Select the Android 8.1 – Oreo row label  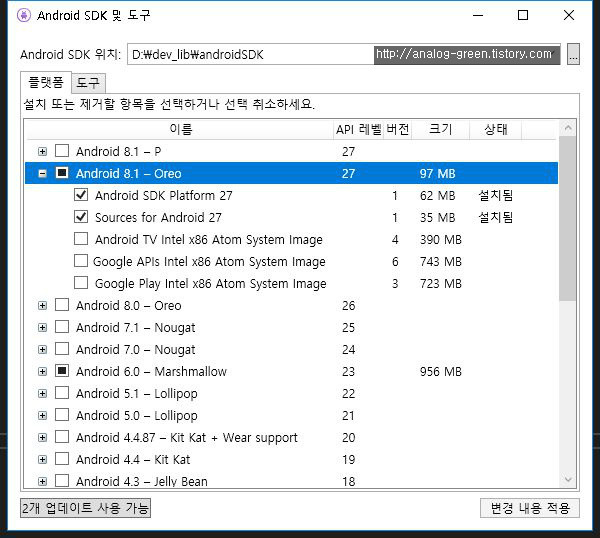(x=129, y=174)
